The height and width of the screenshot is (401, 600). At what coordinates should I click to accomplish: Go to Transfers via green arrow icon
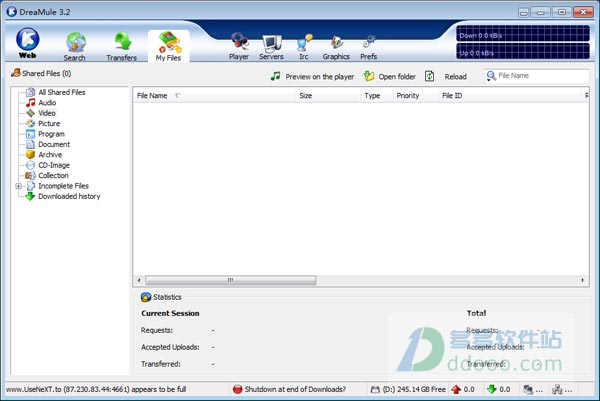tap(122, 42)
